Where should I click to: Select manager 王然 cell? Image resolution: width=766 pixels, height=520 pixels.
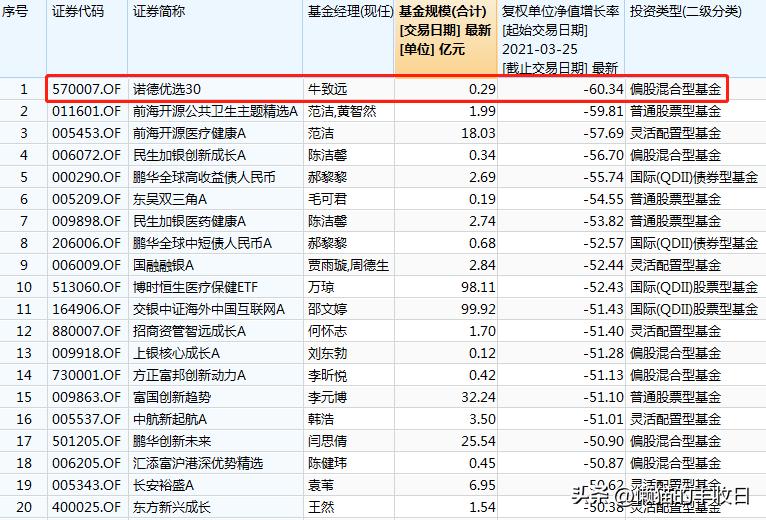pyautogui.click(x=321, y=507)
